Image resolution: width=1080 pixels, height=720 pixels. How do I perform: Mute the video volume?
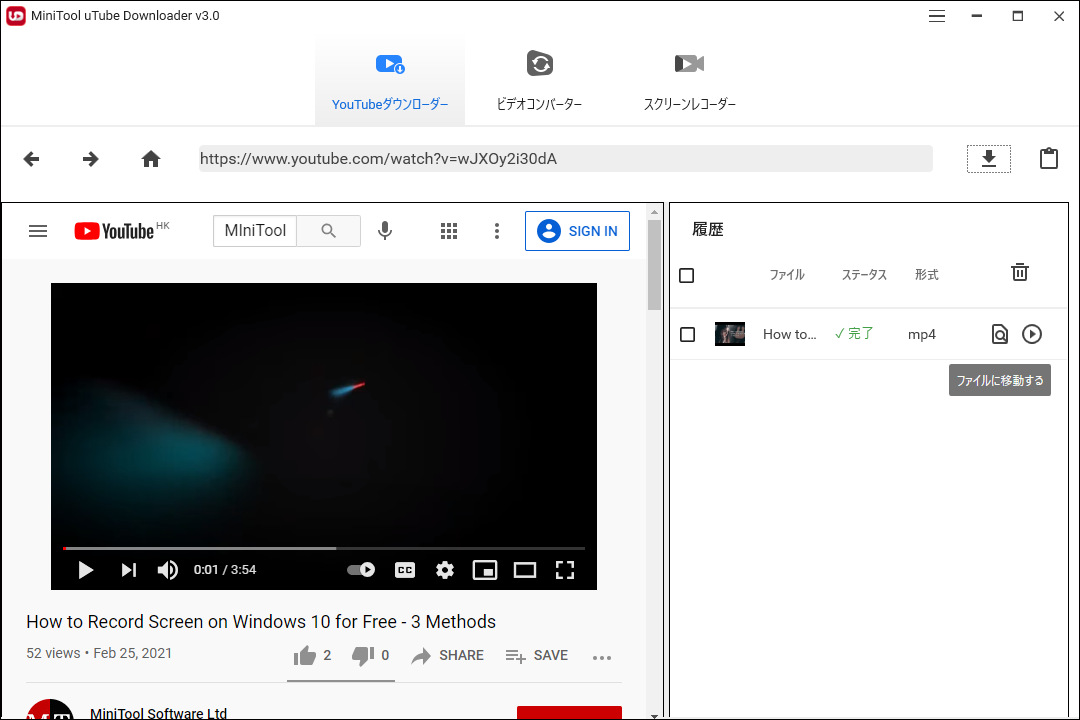(x=168, y=570)
